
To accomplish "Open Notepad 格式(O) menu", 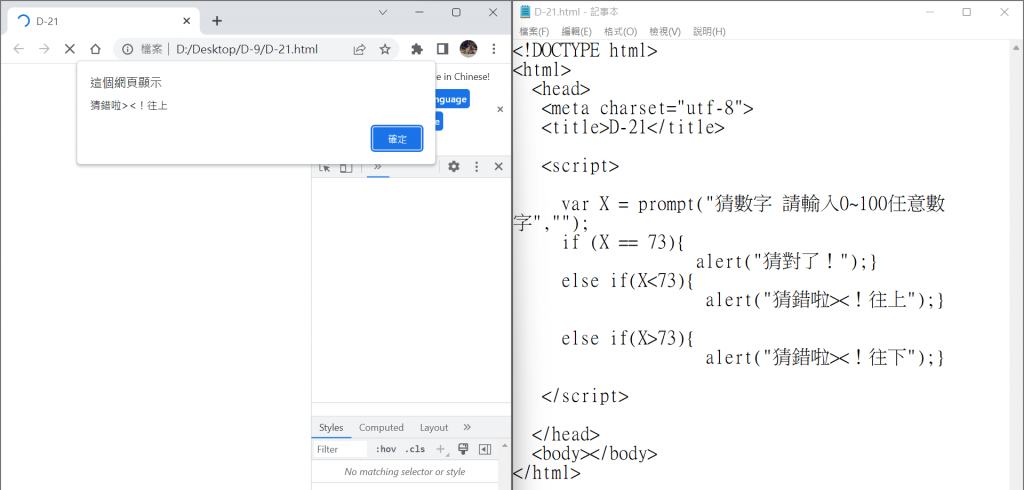I will (620, 31).
